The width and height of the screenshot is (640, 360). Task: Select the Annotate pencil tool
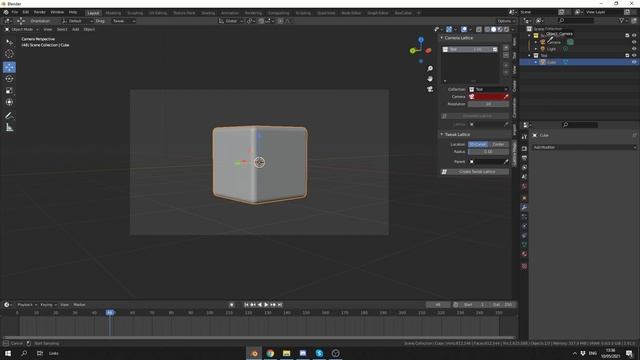pos(9,116)
